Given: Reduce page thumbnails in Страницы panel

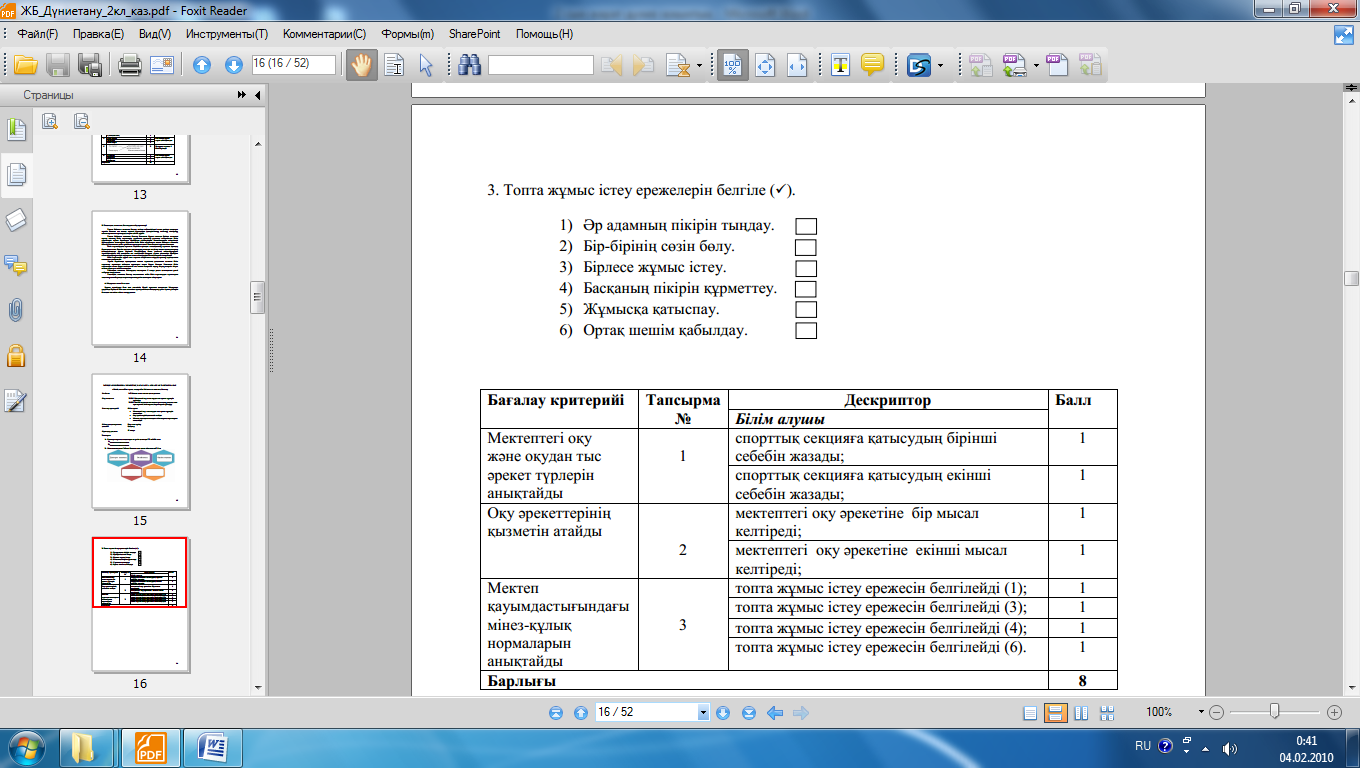Looking at the screenshot, I should pyautogui.click(x=82, y=122).
